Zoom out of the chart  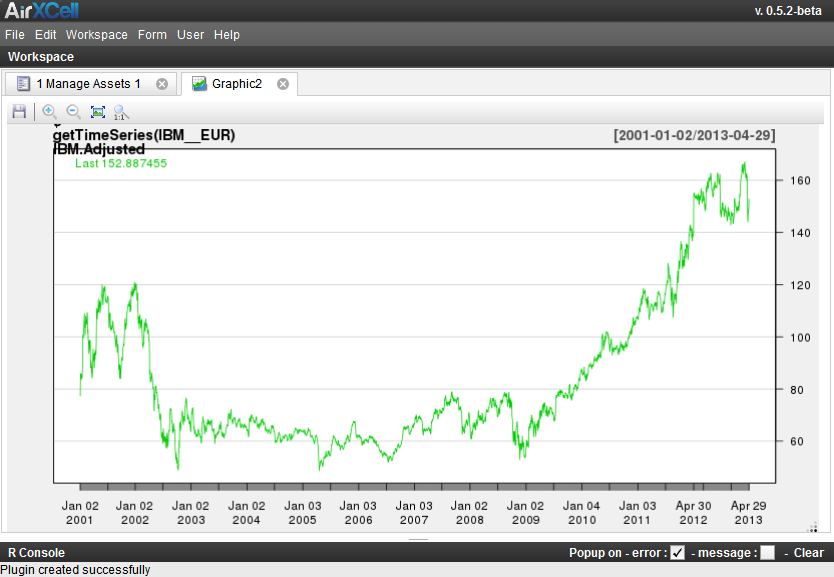pos(73,112)
